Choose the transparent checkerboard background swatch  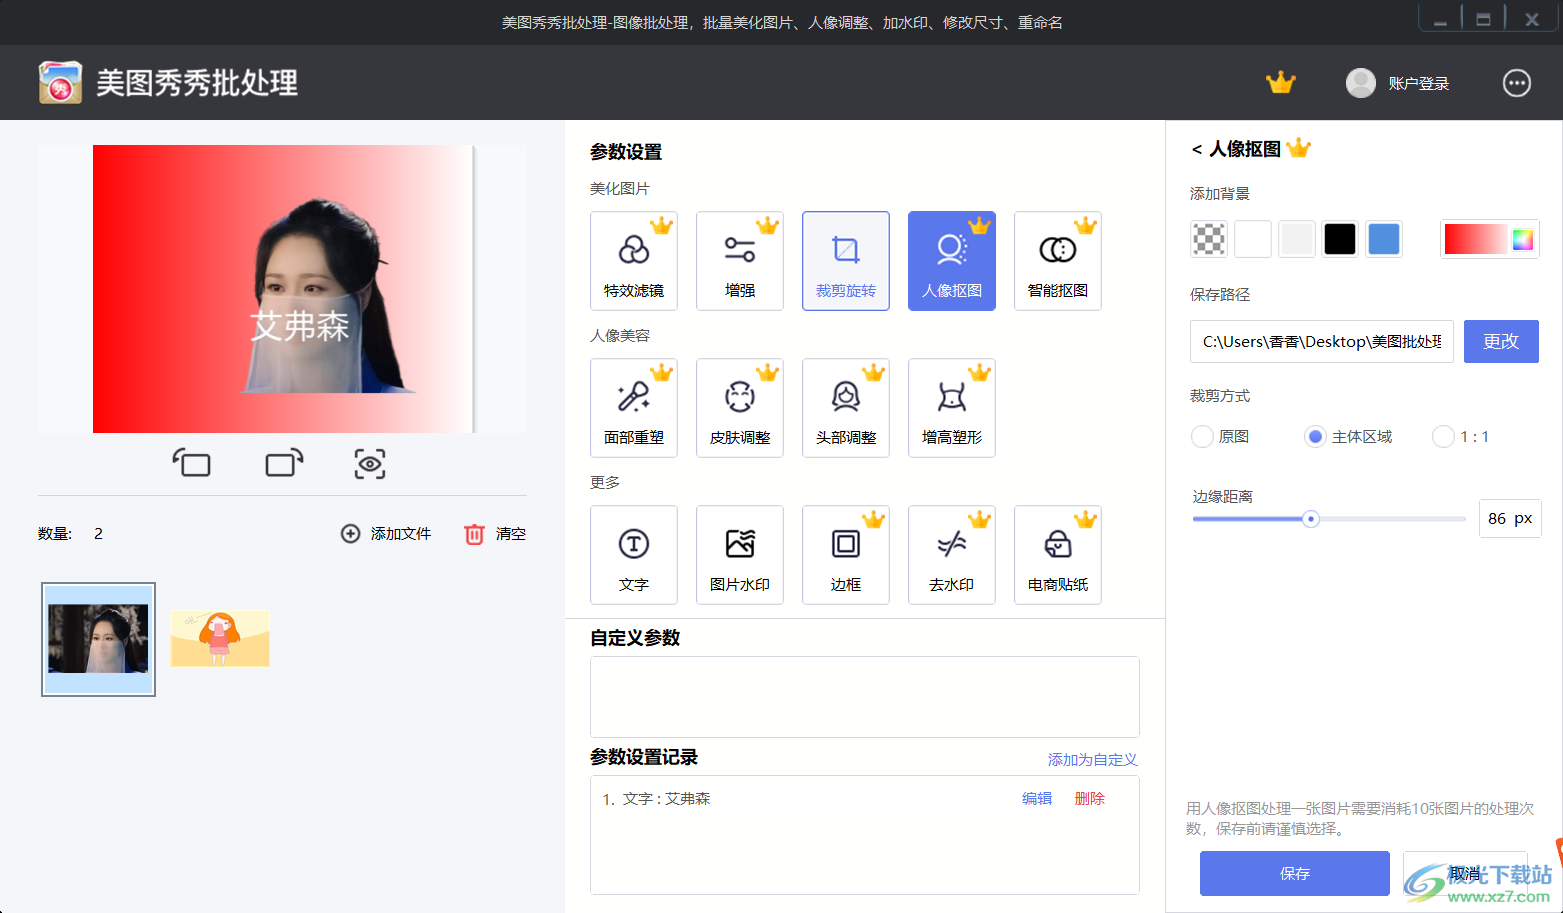pyautogui.click(x=1209, y=239)
